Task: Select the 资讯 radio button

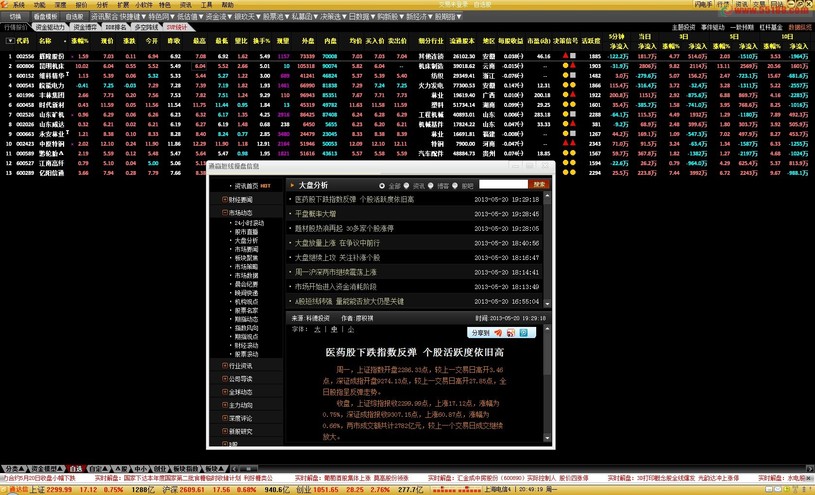Action: (407, 186)
